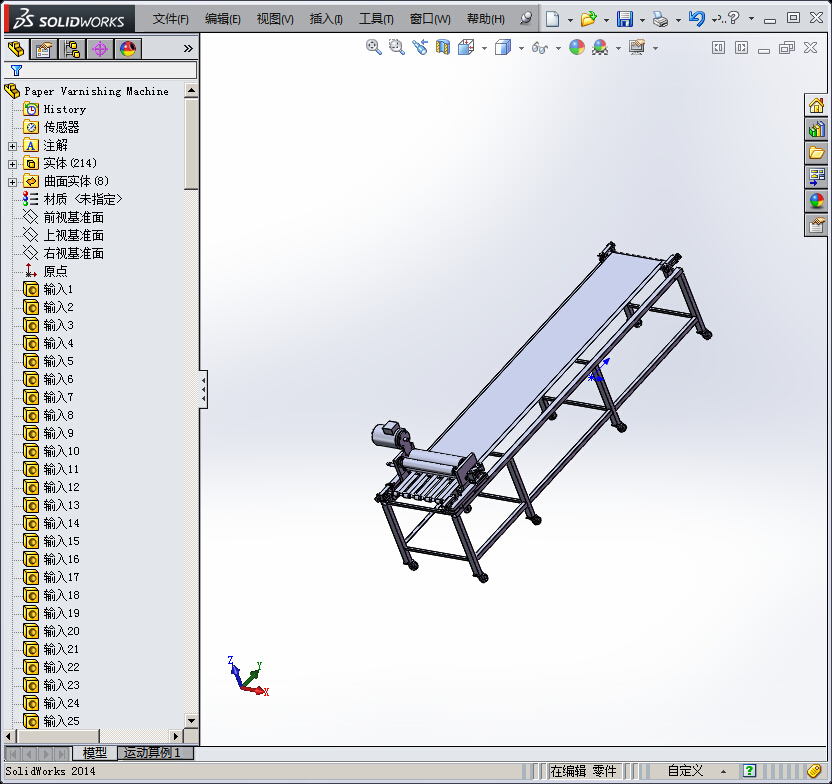Click Open file folder icon
This screenshot has height=784, width=832.
pyautogui.click(x=588, y=19)
